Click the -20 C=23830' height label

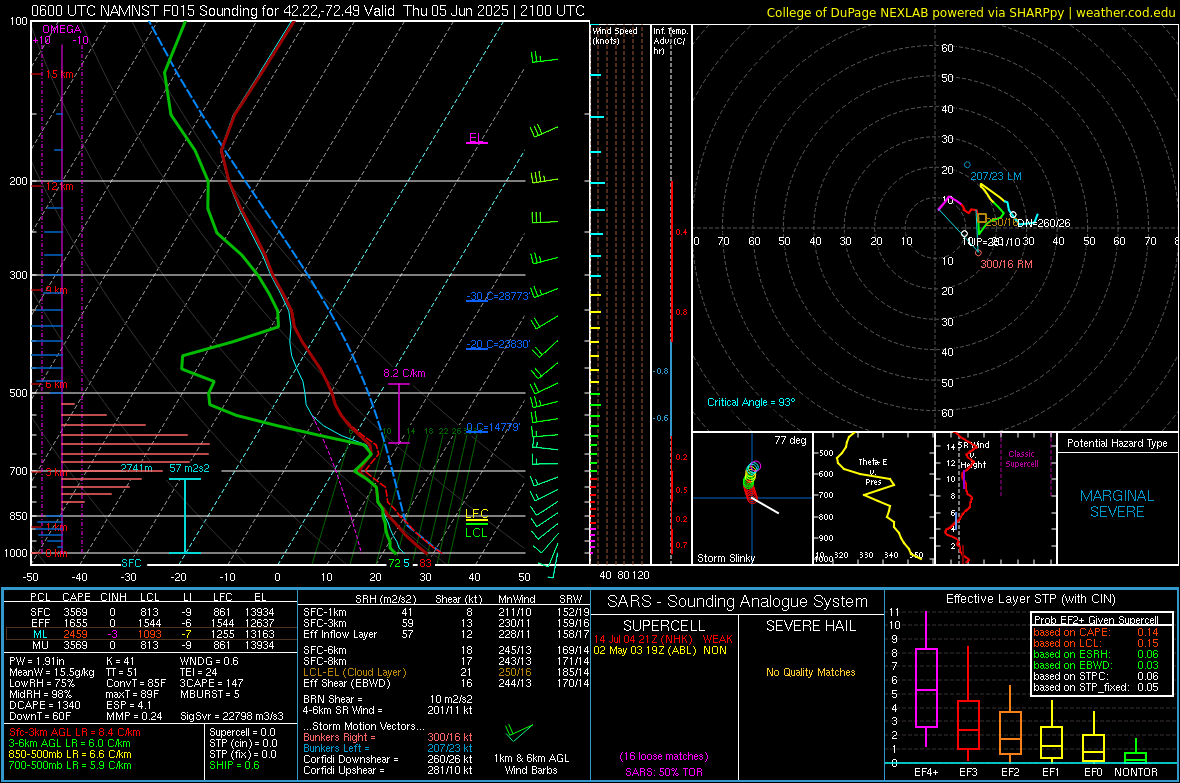pos(497,344)
